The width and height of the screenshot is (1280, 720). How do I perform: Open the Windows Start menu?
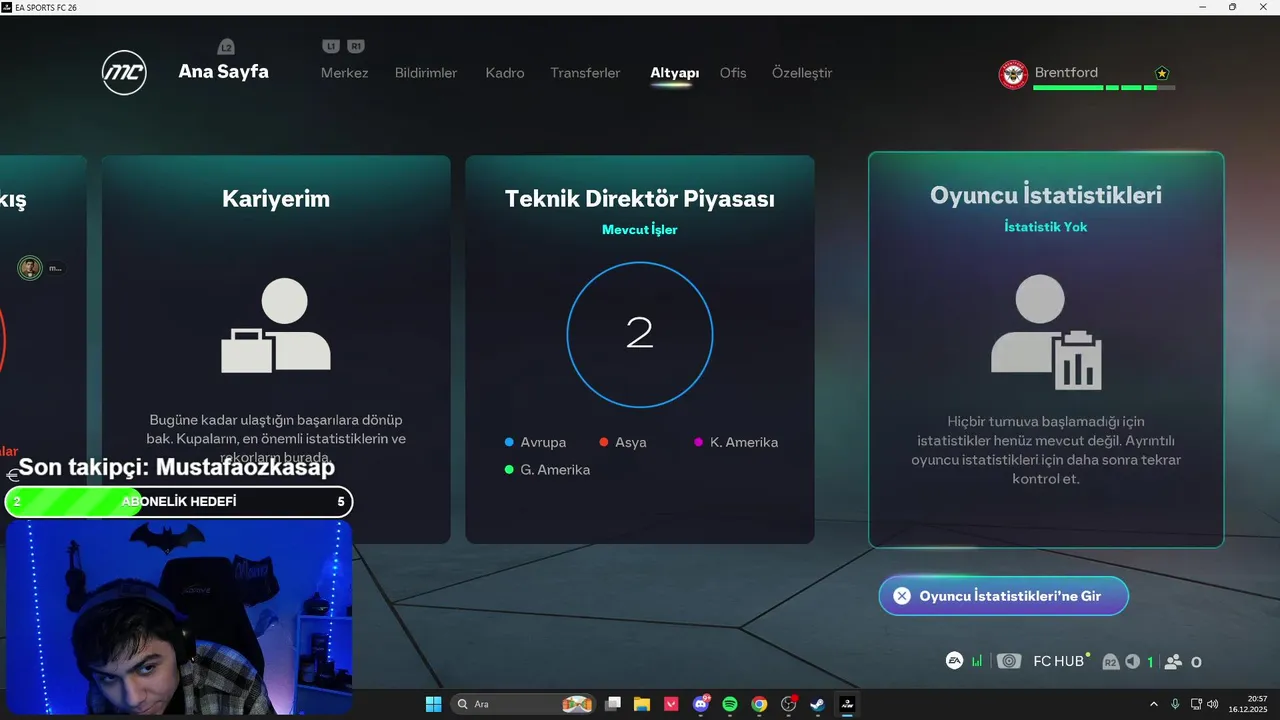click(433, 704)
